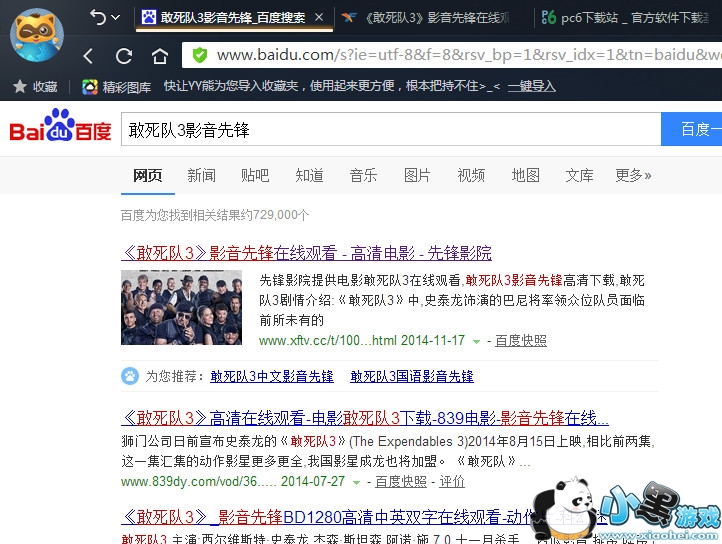Select the 贴吧 search tab
This screenshot has width=722, height=544.
(255, 175)
